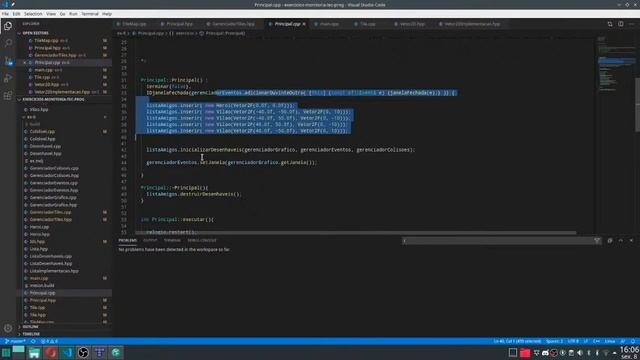Click the 16:06 clock in system tray
Viewport: 640px width, 360px height.
(x=629, y=350)
